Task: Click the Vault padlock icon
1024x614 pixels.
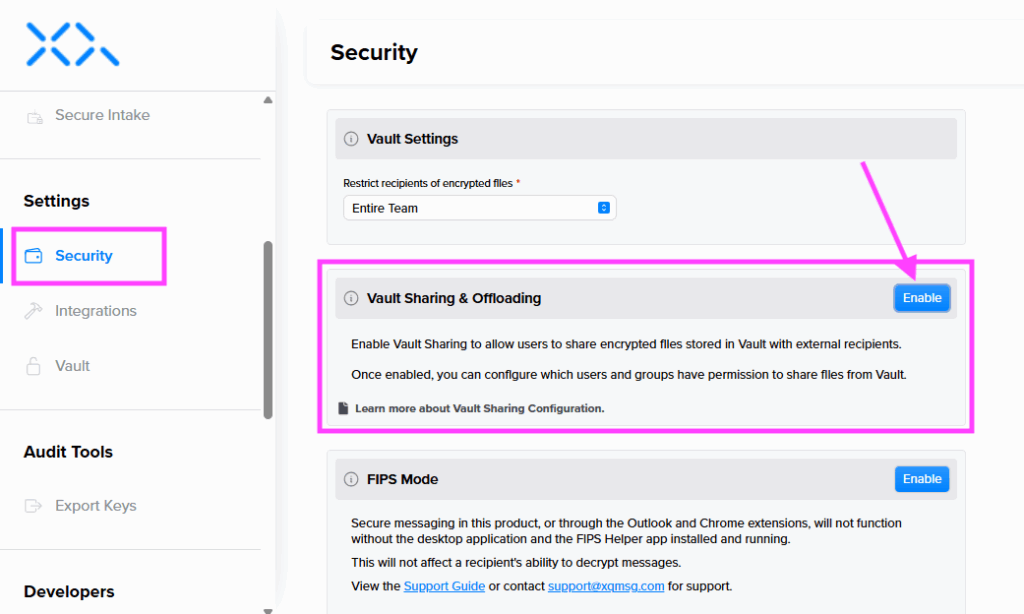Action: [x=35, y=366]
